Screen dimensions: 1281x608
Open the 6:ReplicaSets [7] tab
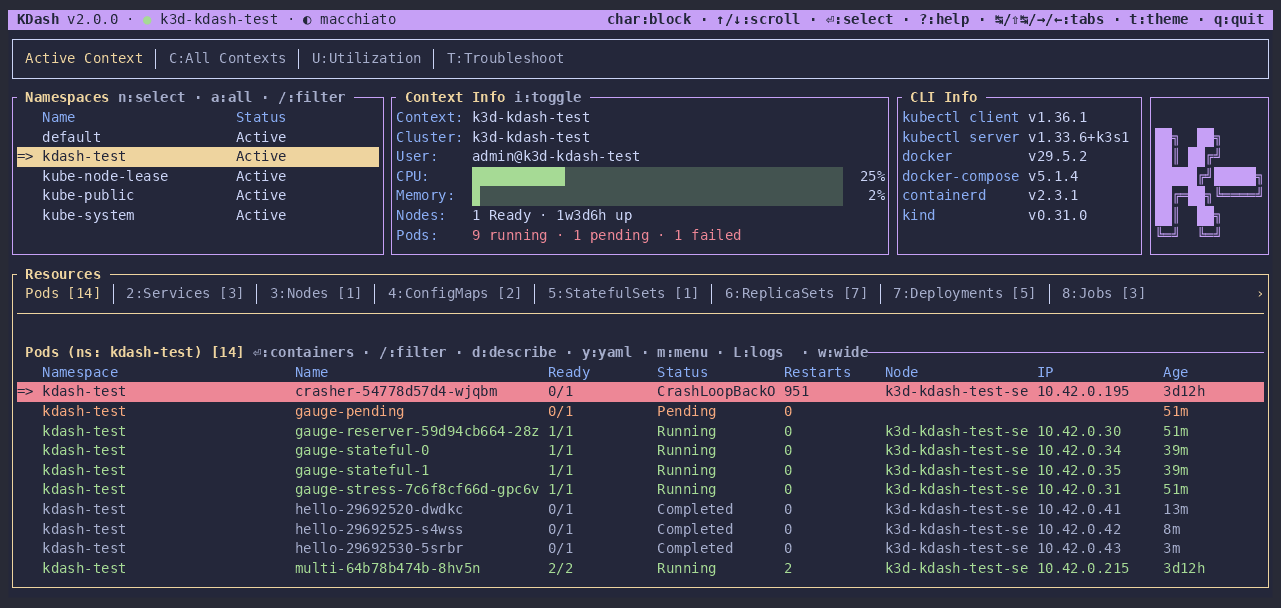point(796,294)
